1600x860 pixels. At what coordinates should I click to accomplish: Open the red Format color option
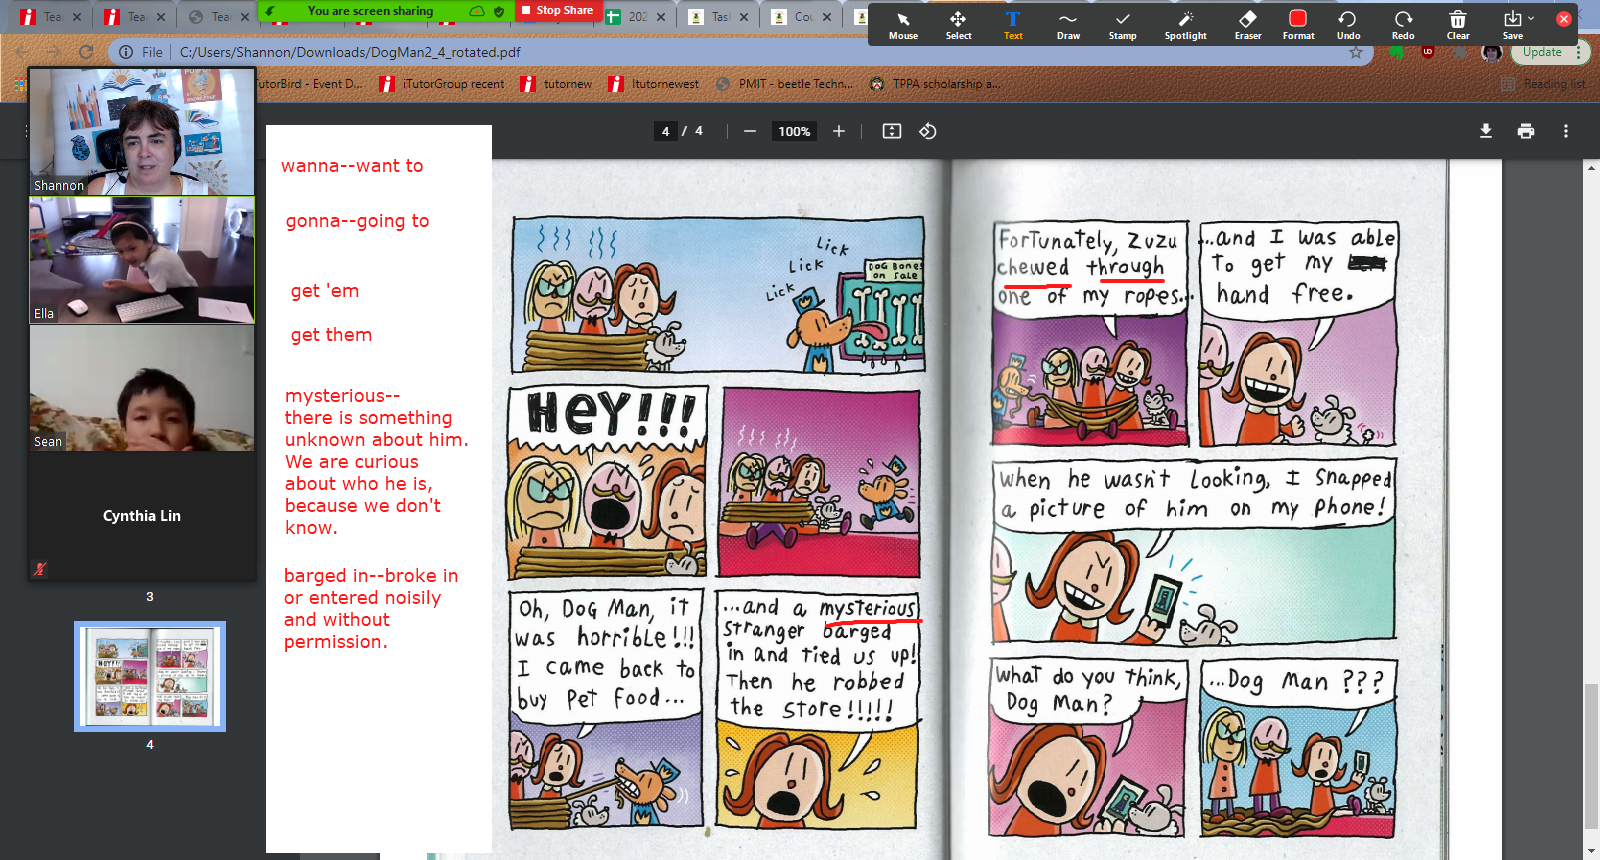(1298, 25)
